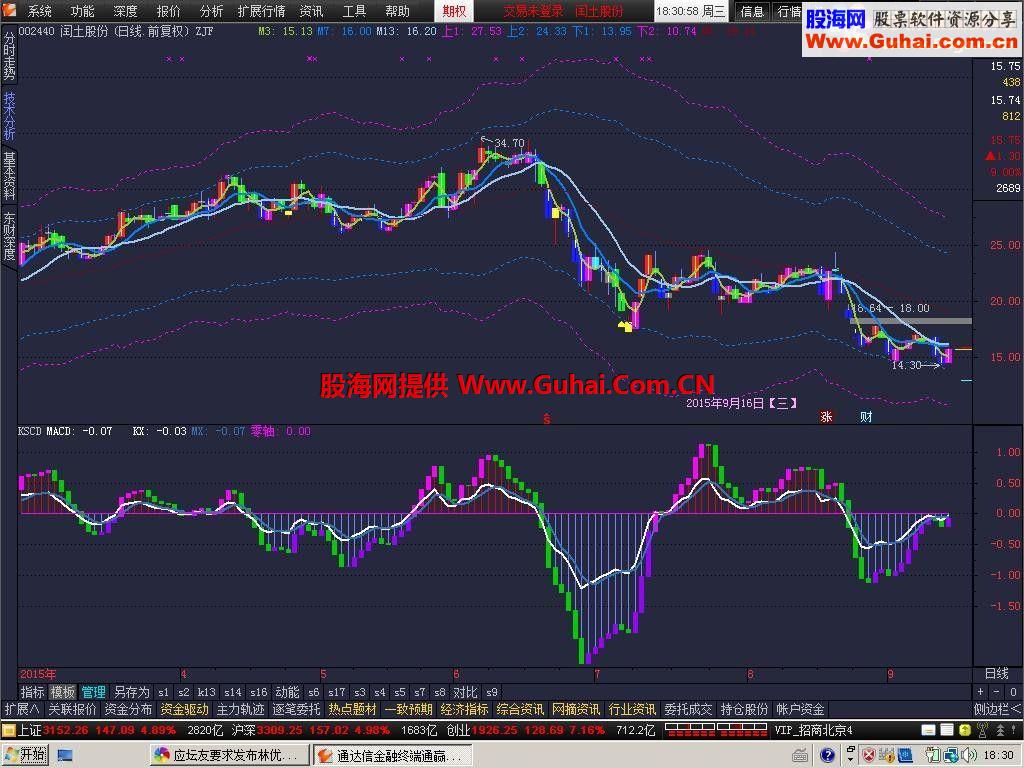This screenshot has width=1024, height=768.
Task: Open the 行业资讯 tab
Action: (632, 709)
